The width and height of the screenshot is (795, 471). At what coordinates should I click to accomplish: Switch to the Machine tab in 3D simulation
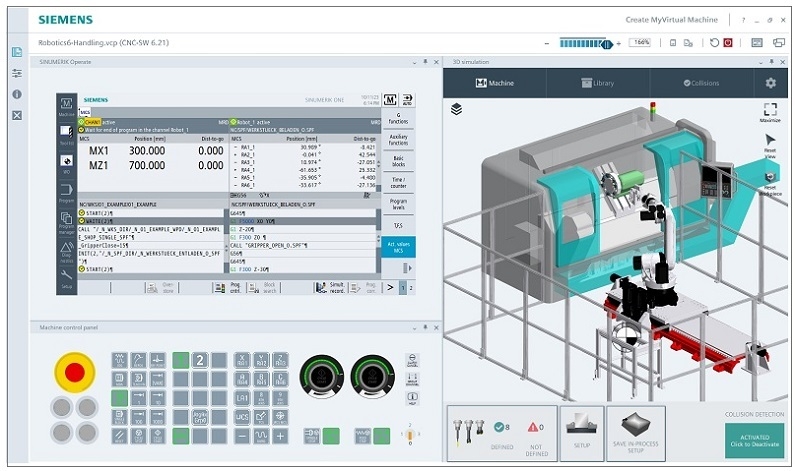(x=495, y=83)
